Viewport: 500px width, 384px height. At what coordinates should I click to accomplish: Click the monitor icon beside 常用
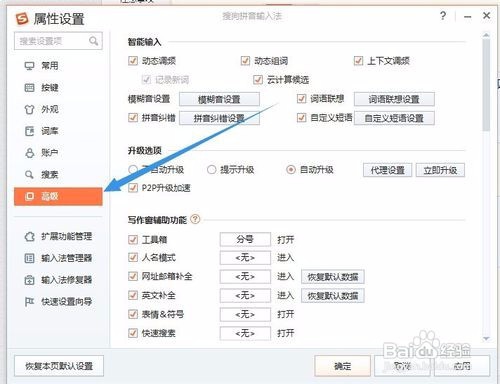[x=29, y=66]
